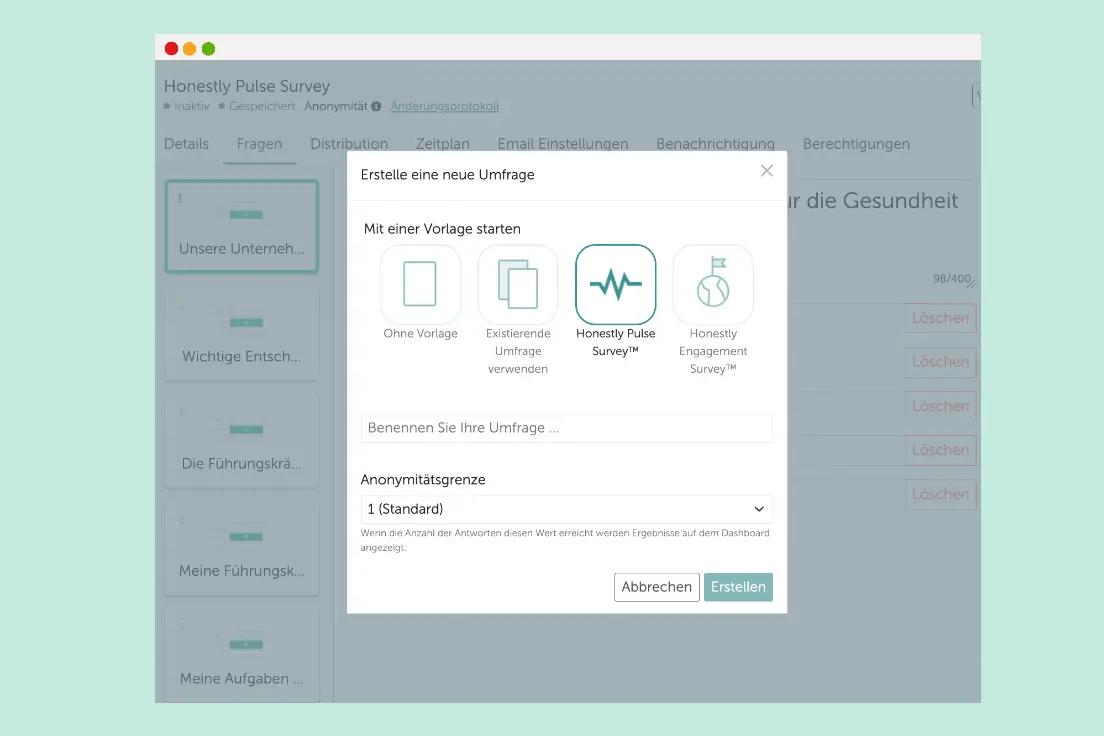Open the Anonymitätsgrenze dropdown
The image size is (1104, 736).
click(x=566, y=509)
